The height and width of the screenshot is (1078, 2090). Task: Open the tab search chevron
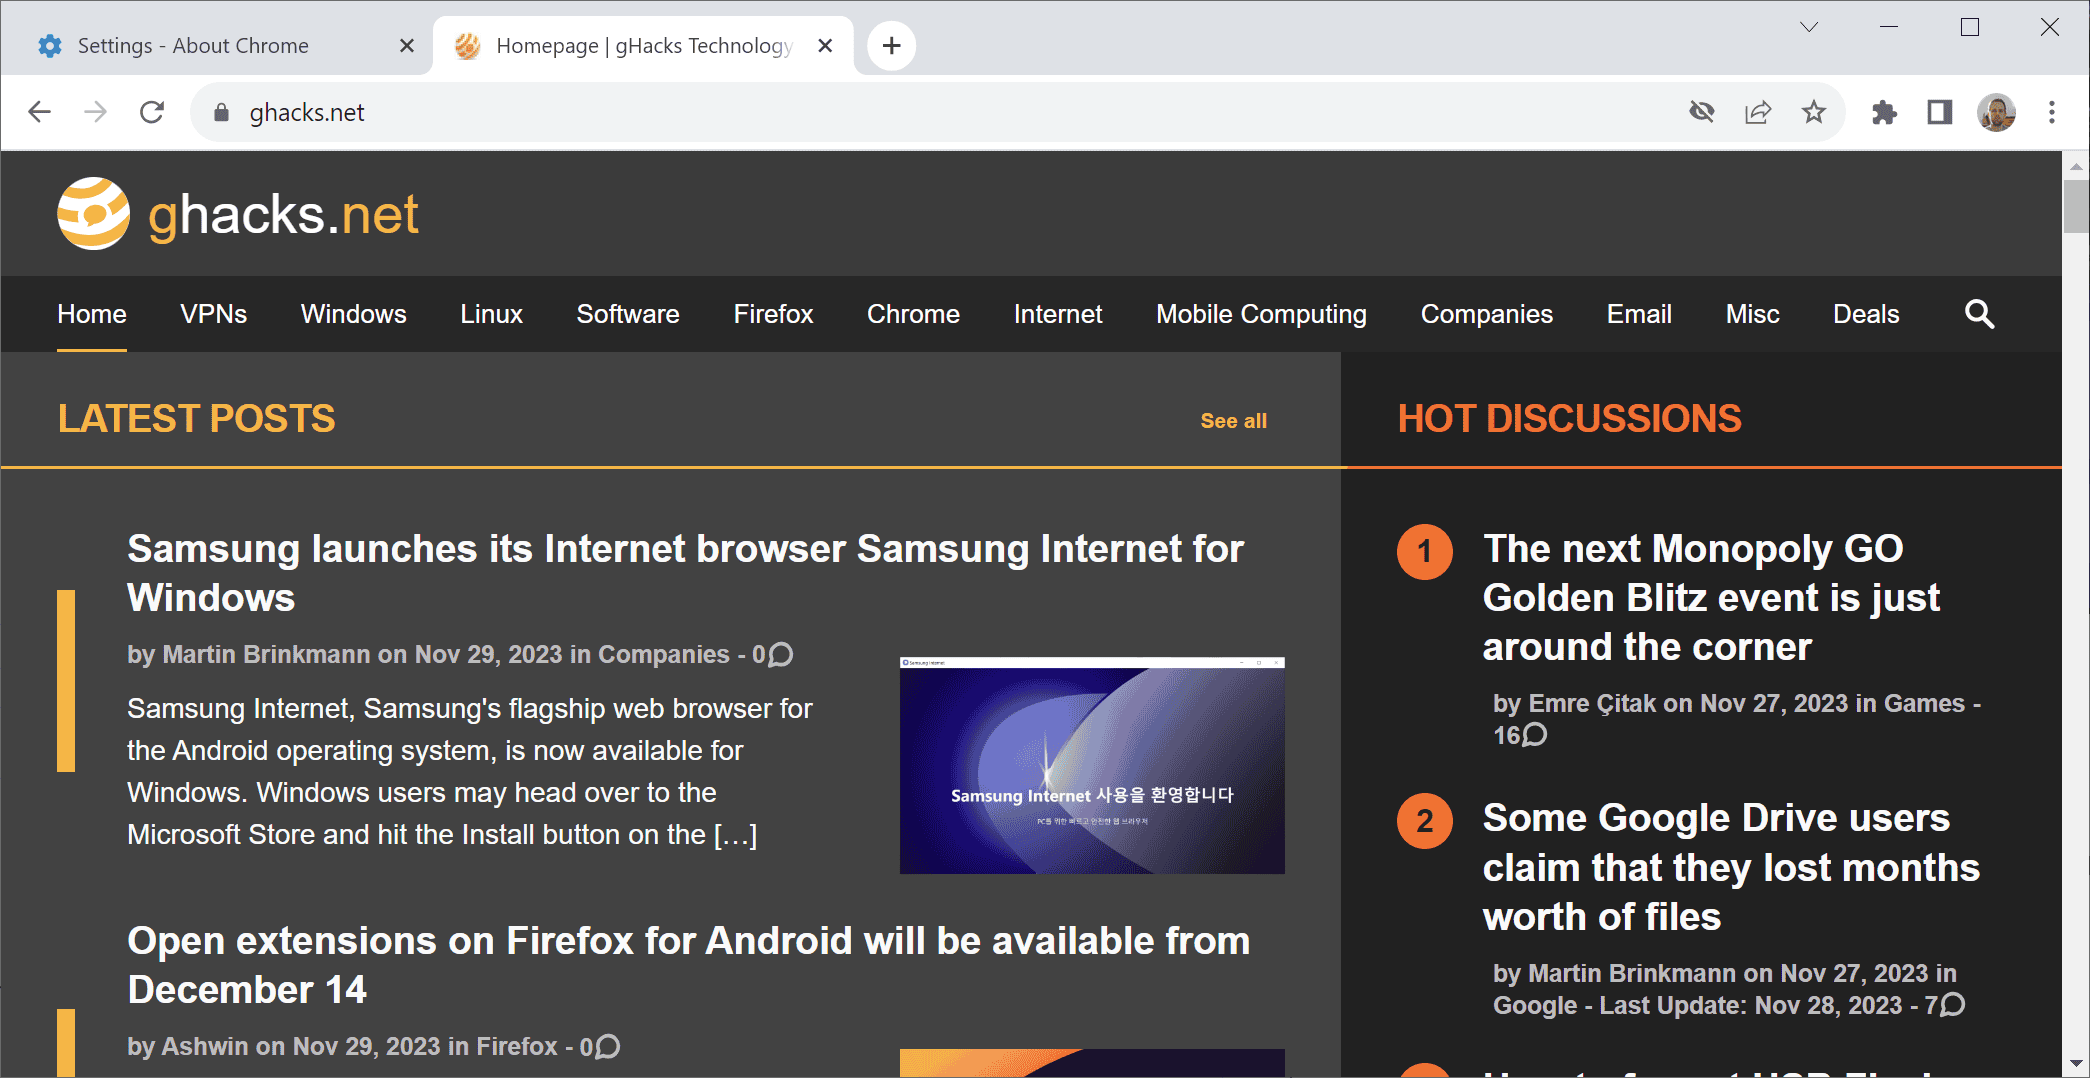tap(1809, 27)
